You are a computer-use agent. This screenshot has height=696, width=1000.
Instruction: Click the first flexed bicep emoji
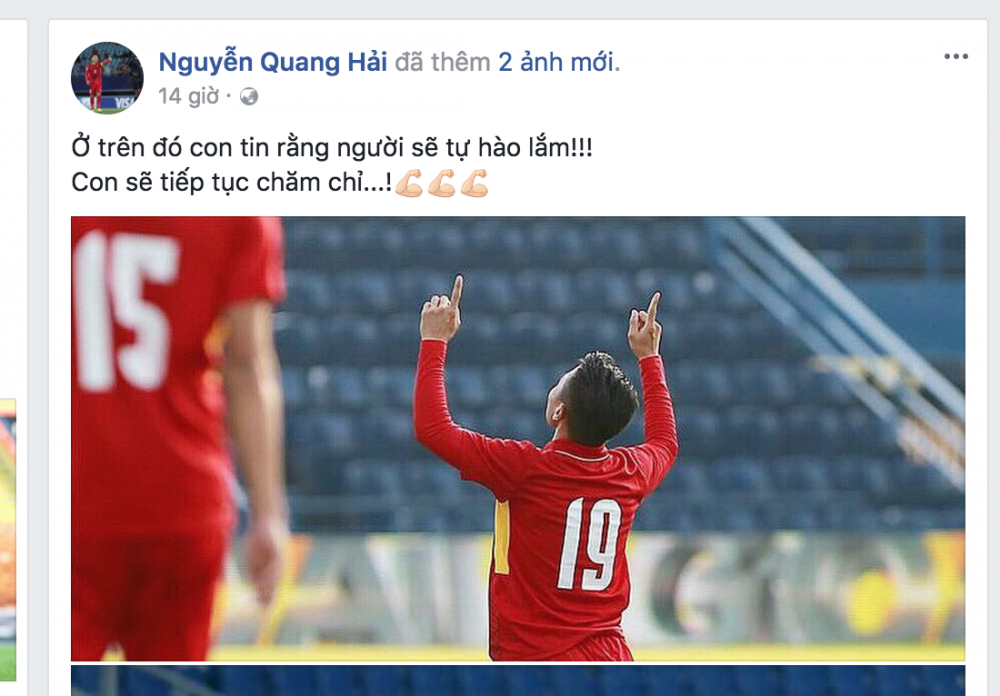[x=409, y=183]
